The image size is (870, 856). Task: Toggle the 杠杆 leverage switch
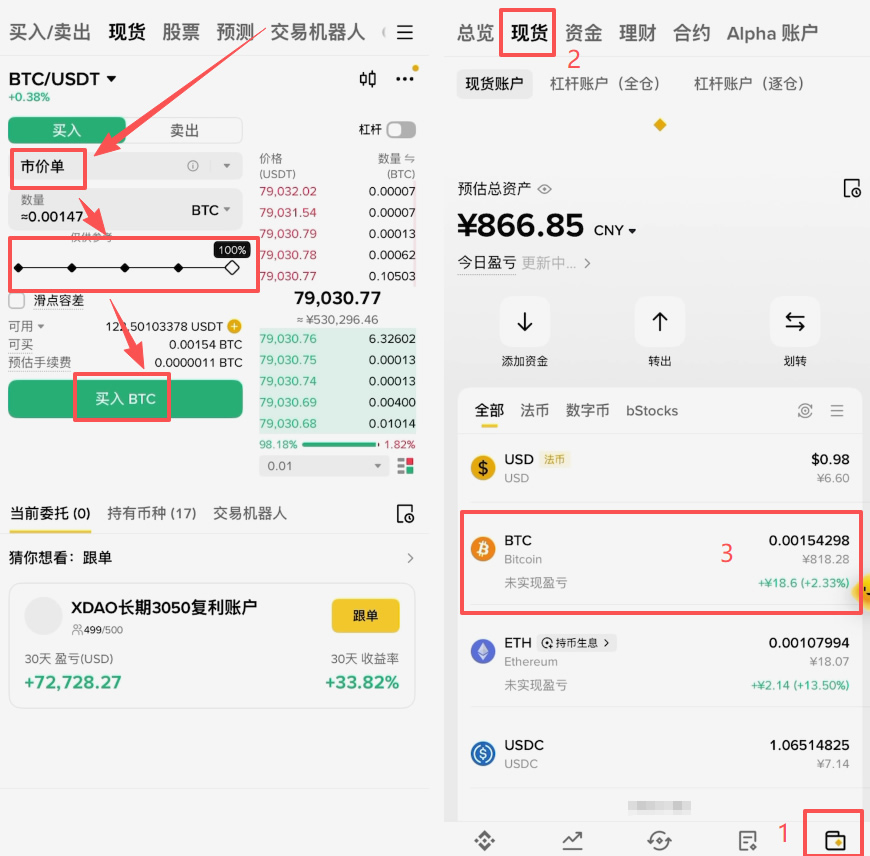pos(401,130)
